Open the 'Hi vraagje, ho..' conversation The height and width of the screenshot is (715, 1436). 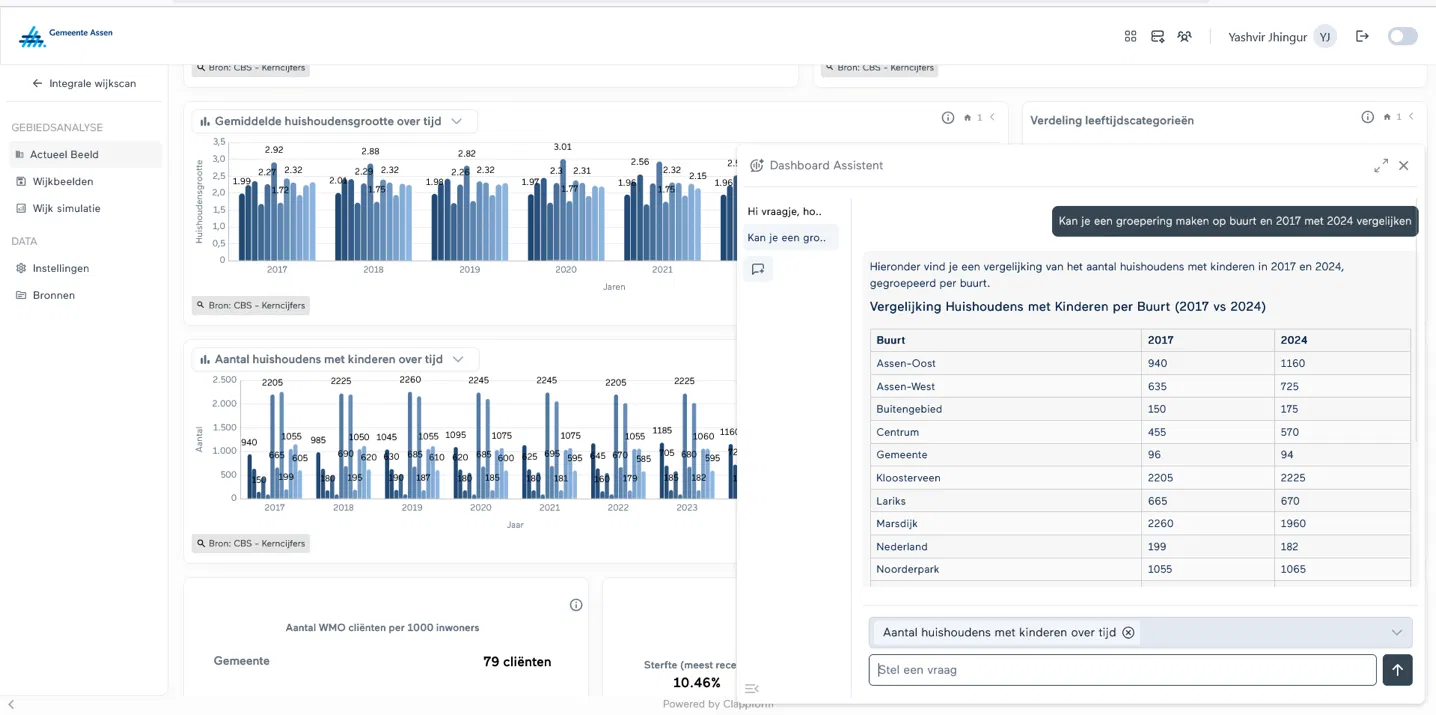coord(784,212)
